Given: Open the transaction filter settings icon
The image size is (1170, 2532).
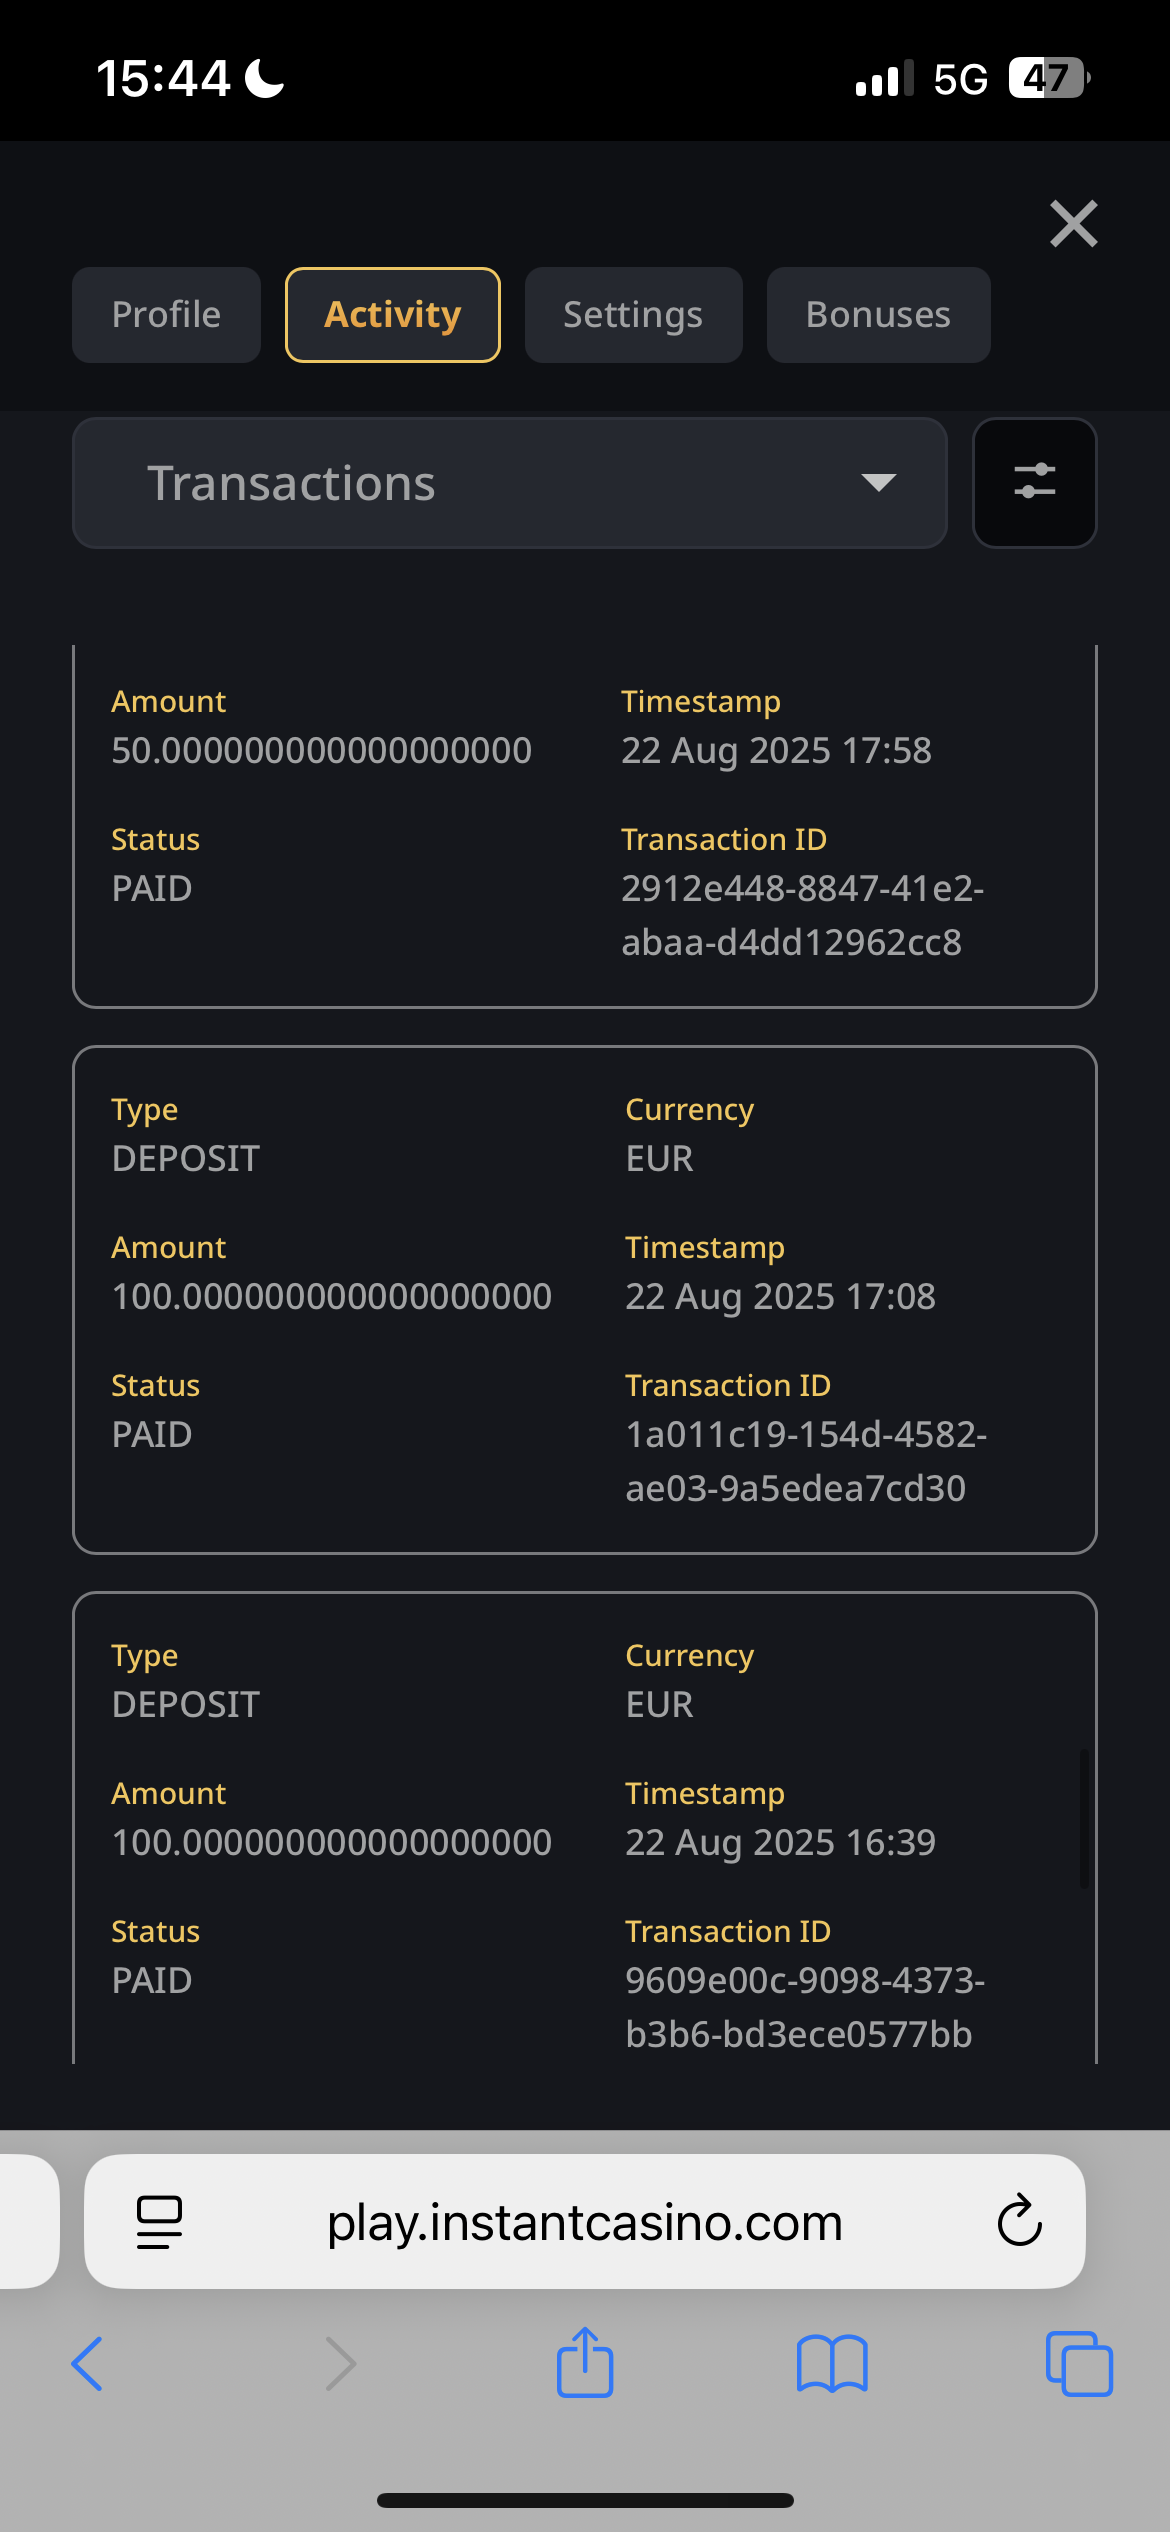Looking at the screenshot, I should 1034,482.
